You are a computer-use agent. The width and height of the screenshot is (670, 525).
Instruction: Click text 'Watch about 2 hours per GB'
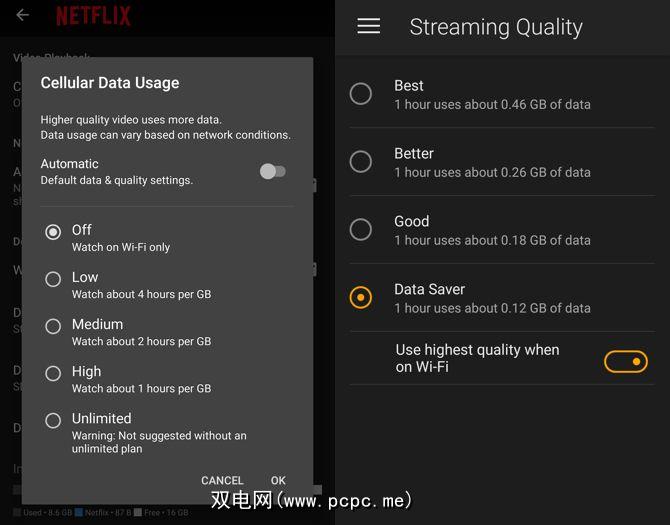[x=141, y=341]
